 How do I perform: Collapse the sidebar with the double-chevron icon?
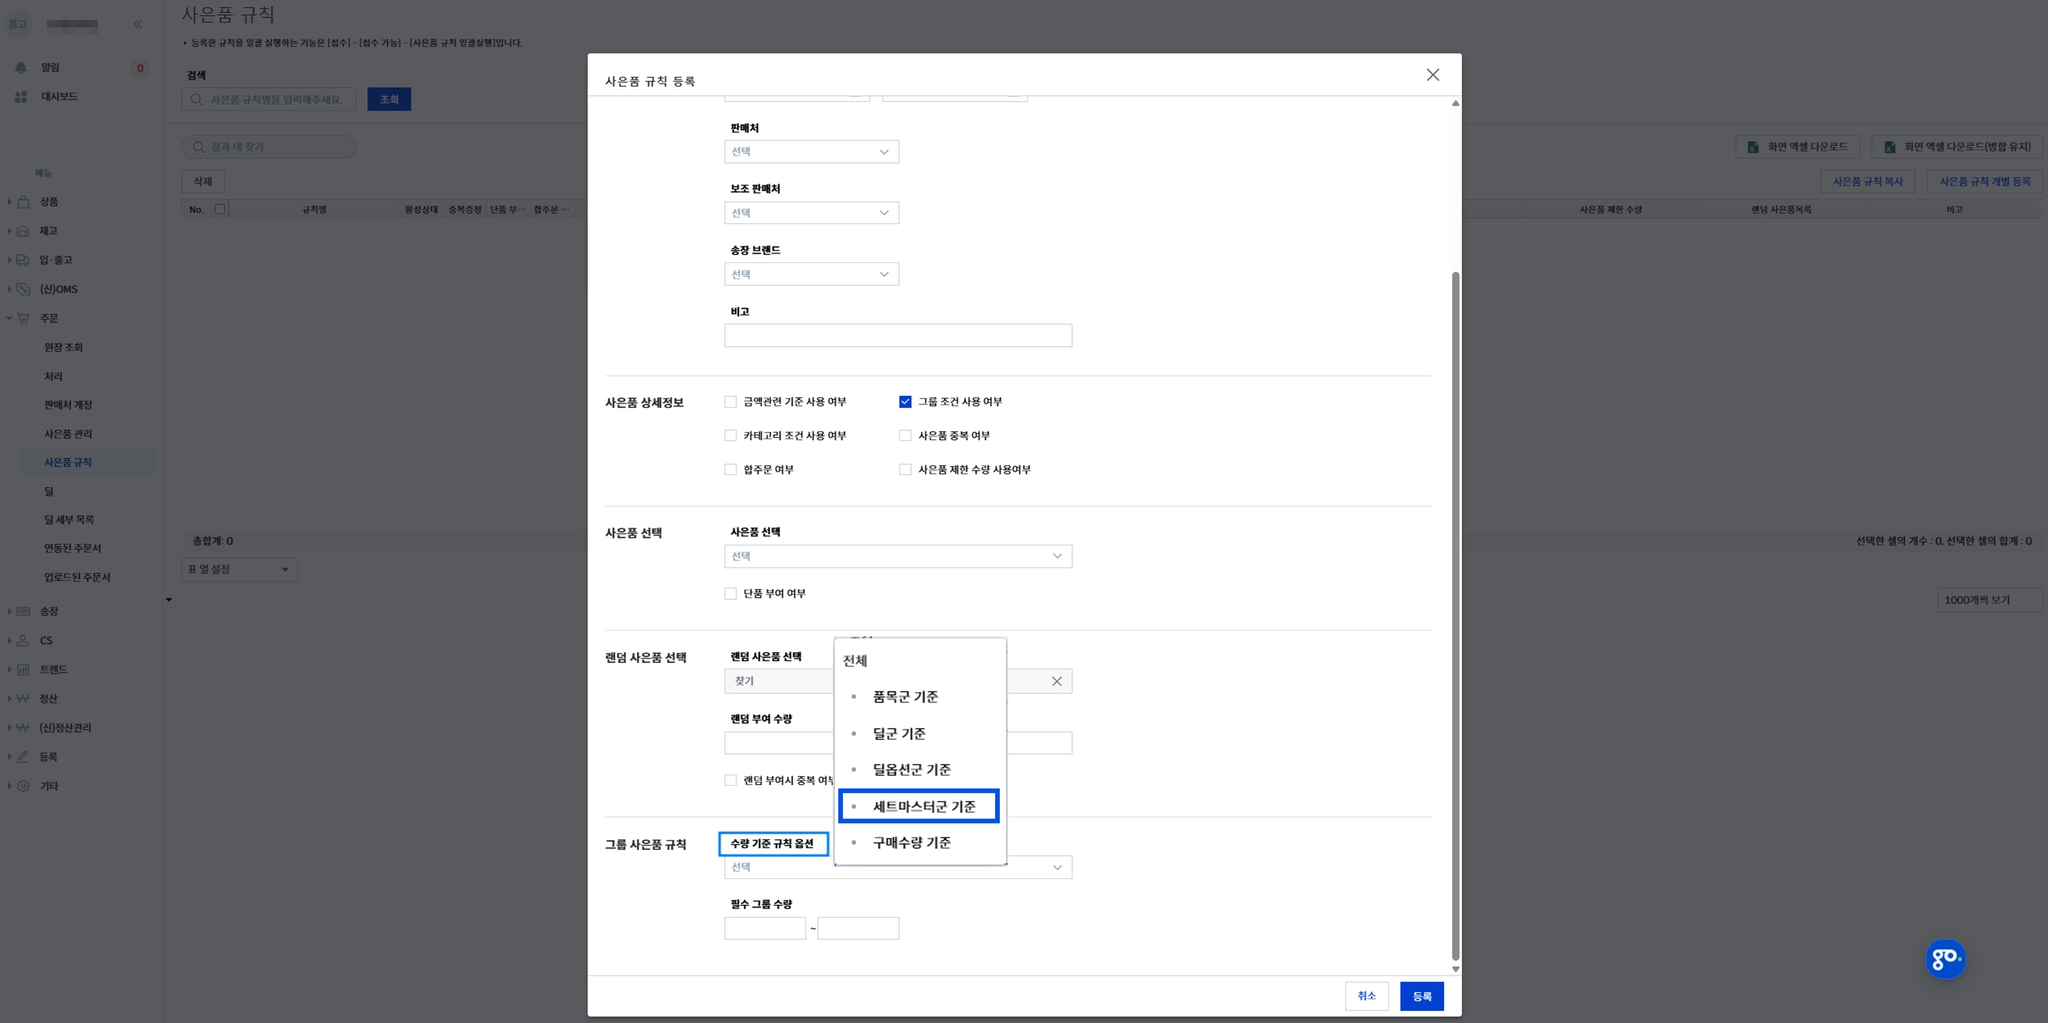[x=137, y=23]
